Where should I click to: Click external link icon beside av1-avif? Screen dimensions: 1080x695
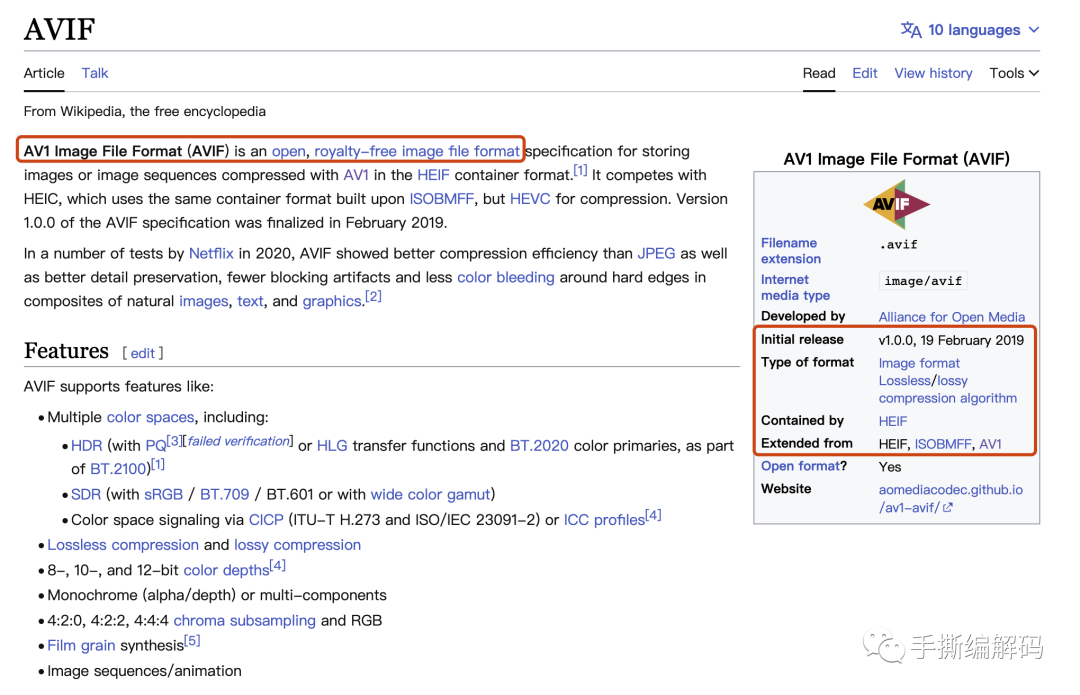pos(947,508)
